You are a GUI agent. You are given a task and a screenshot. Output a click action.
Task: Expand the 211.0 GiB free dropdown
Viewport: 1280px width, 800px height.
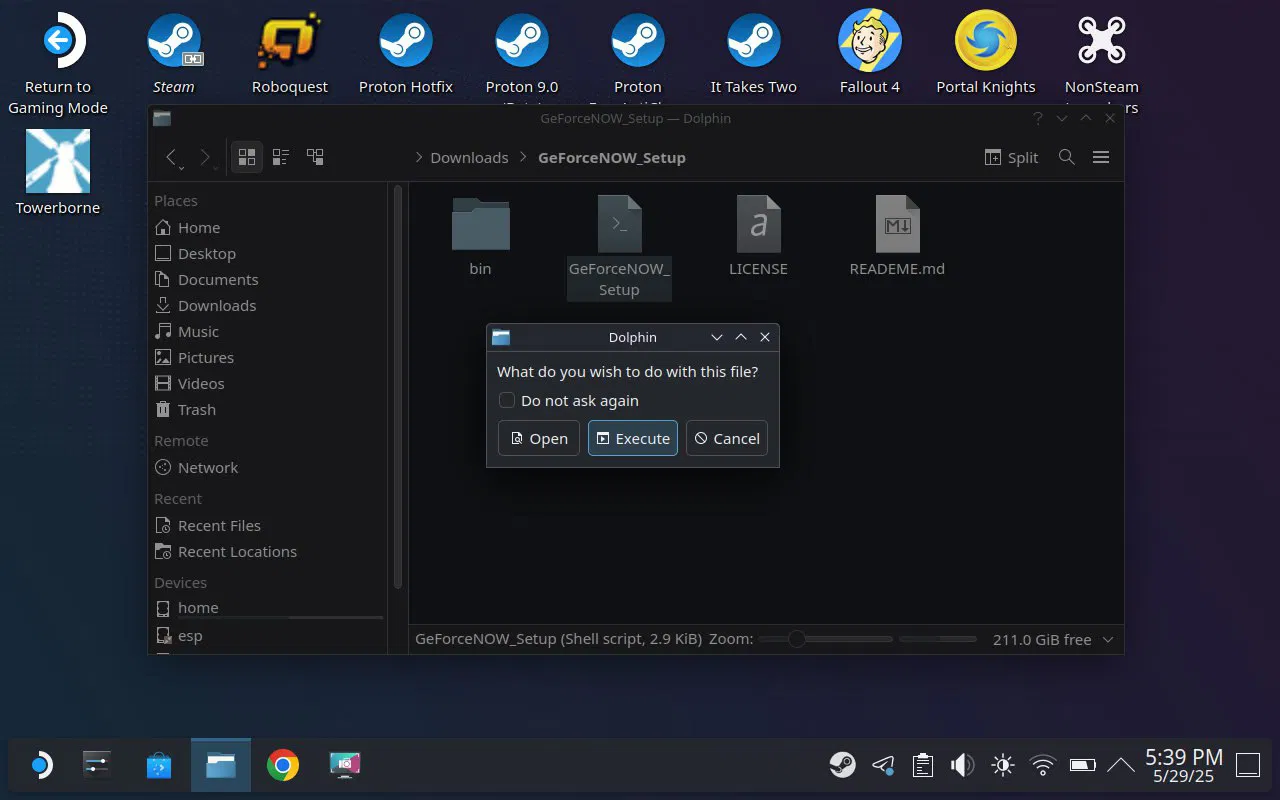point(1107,640)
